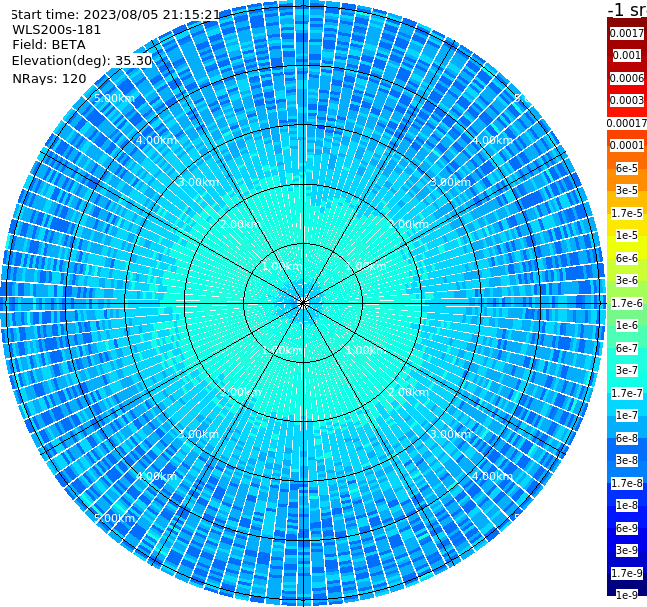Viewport: 647px width, 607px height.
Task: Click the 2.00km range label in upper-left quadrant
Action: tap(241, 224)
